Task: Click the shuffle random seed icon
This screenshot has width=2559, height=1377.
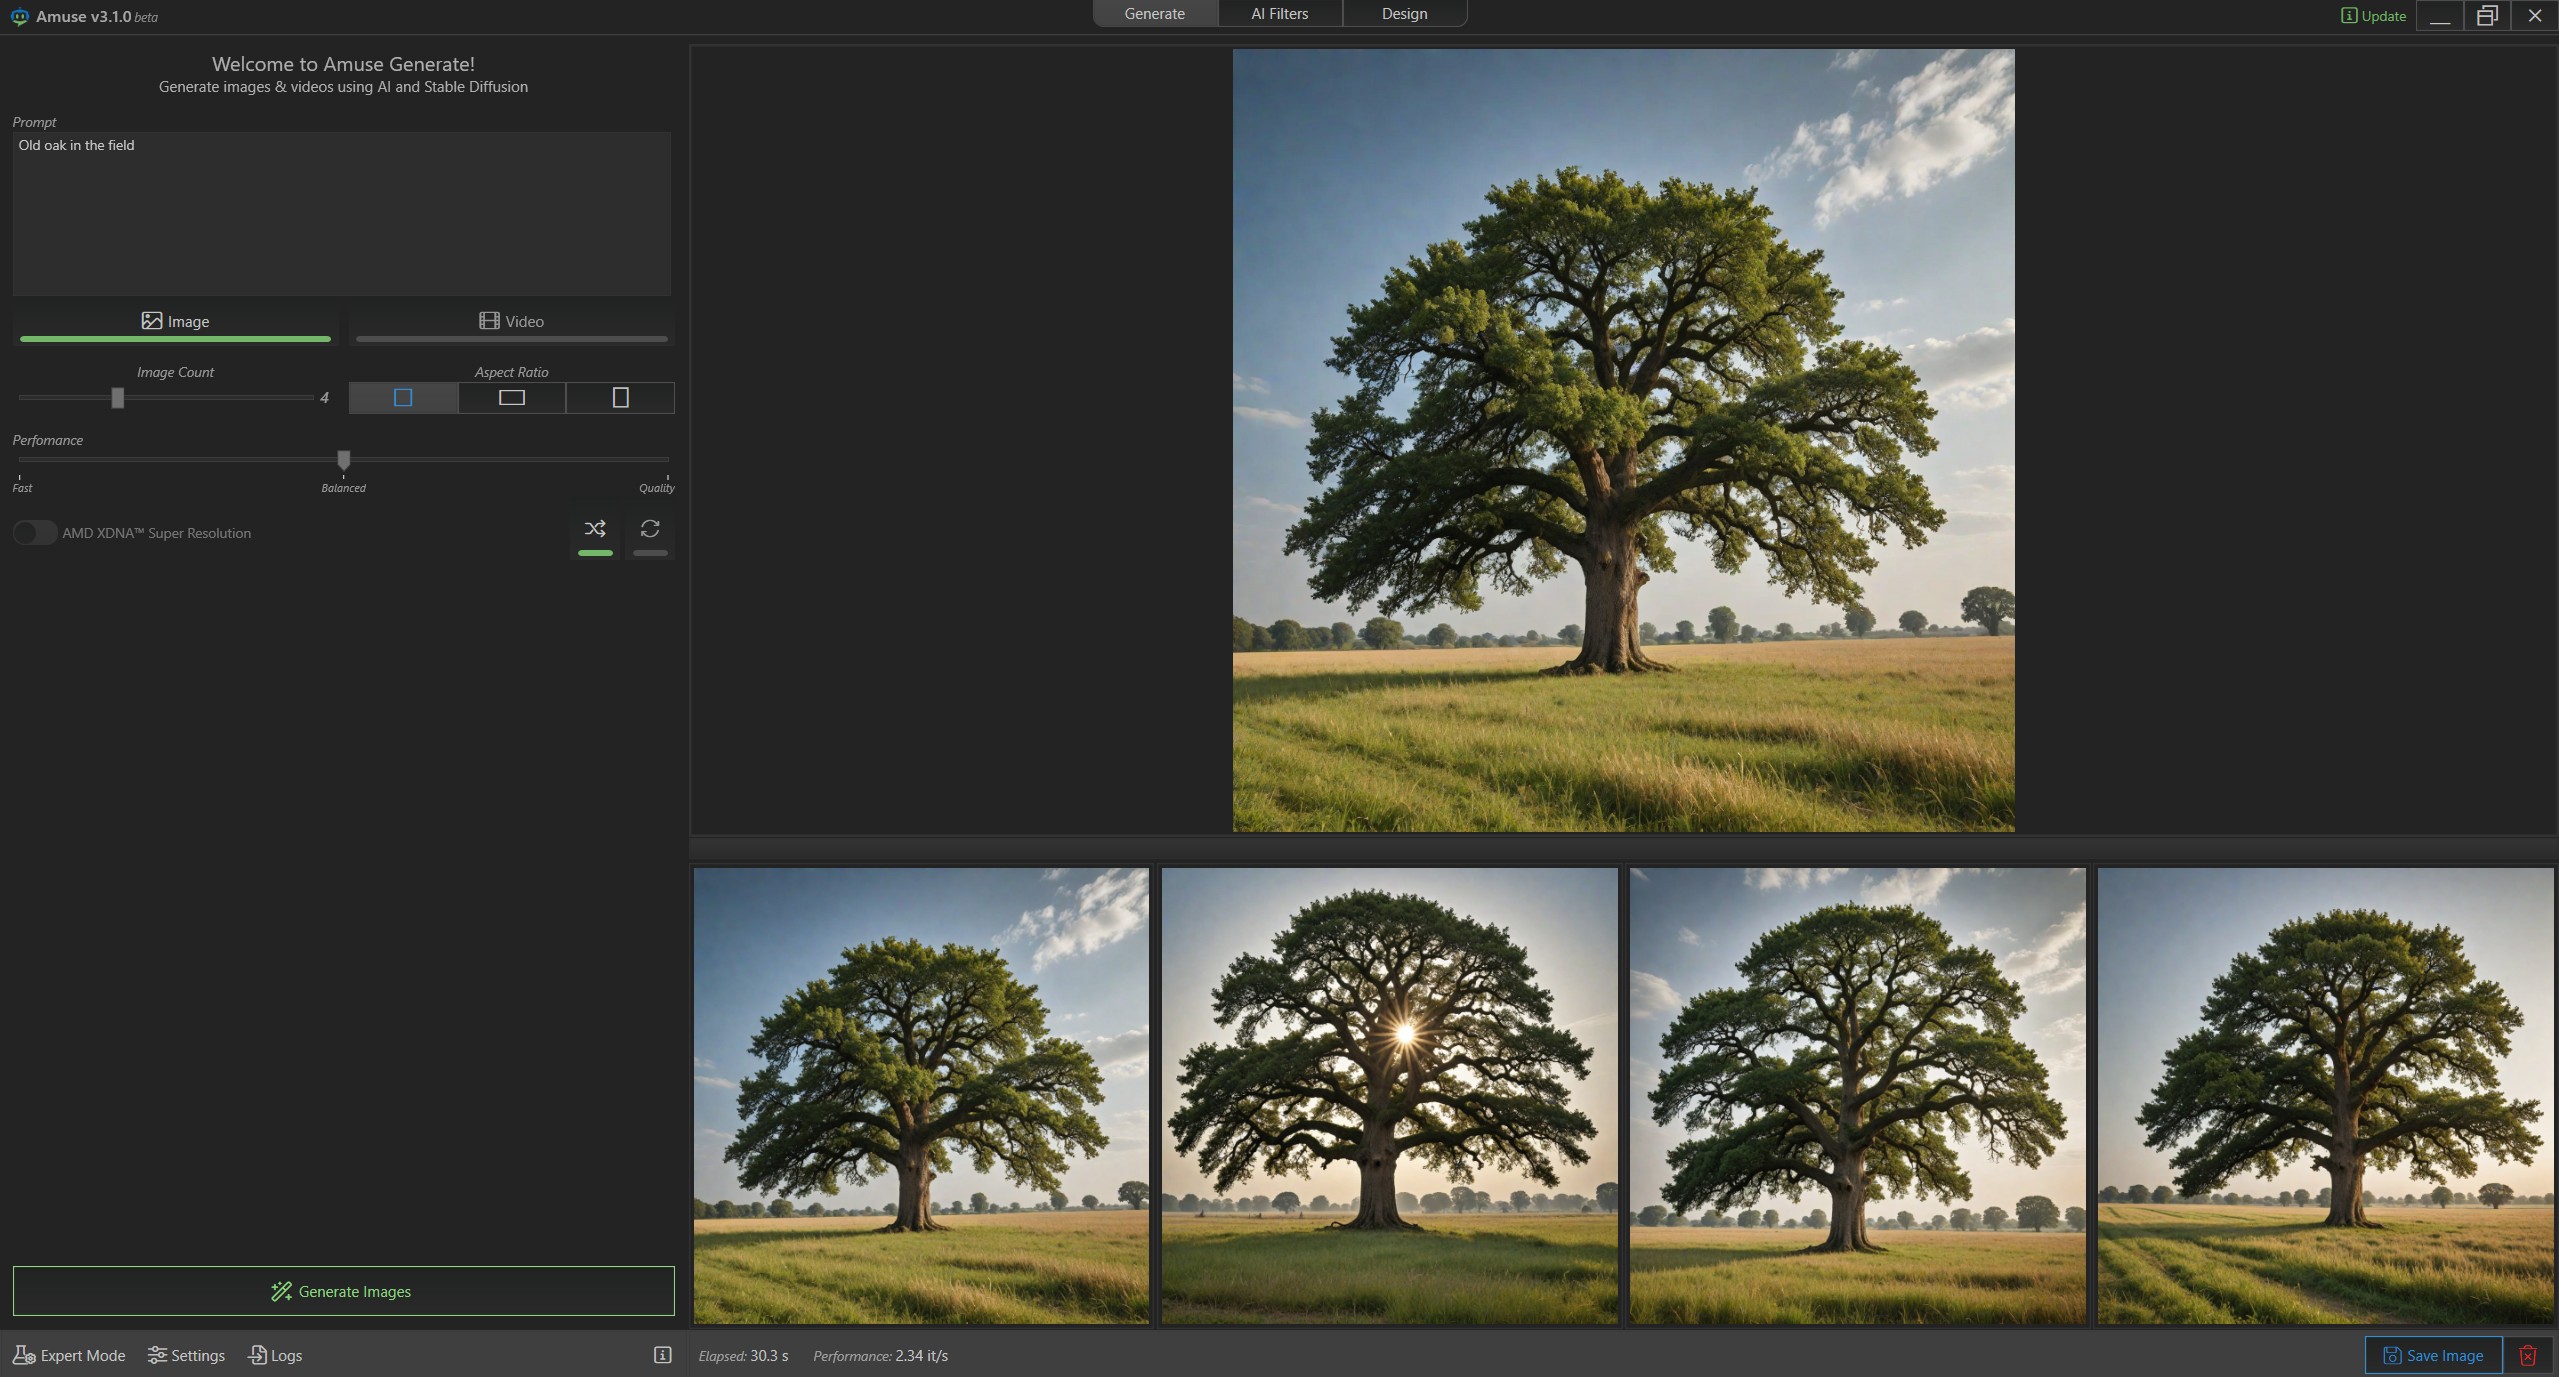Action: click(595, 529)
